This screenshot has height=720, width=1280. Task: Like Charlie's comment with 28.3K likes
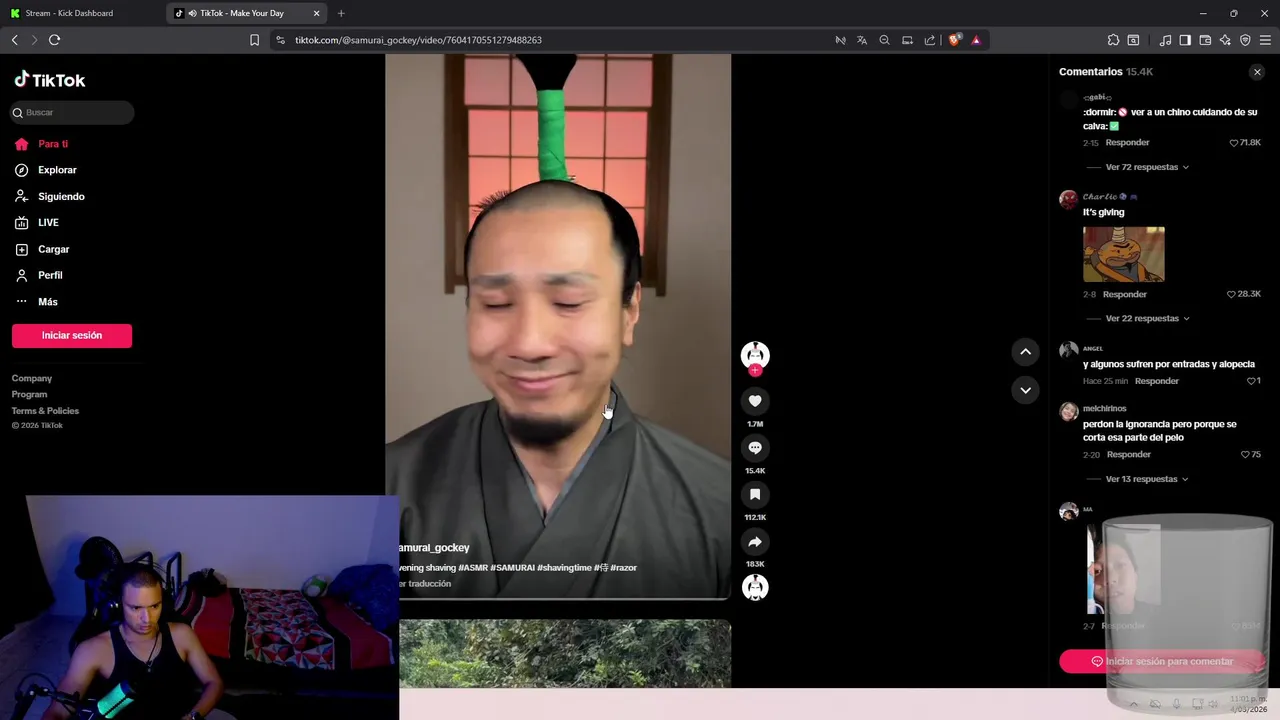tap(1232, 294)
